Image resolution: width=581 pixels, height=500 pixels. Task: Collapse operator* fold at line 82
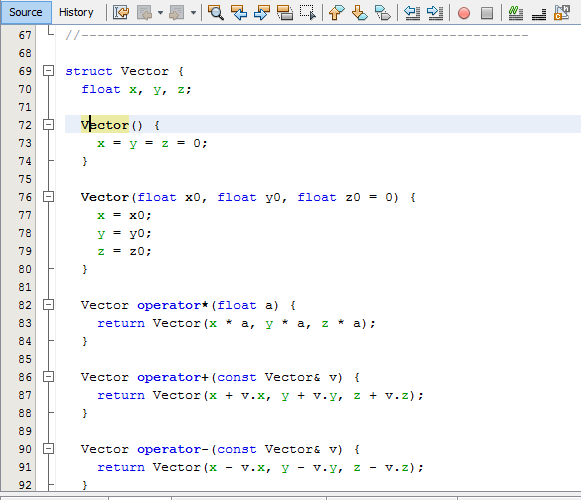49,305
